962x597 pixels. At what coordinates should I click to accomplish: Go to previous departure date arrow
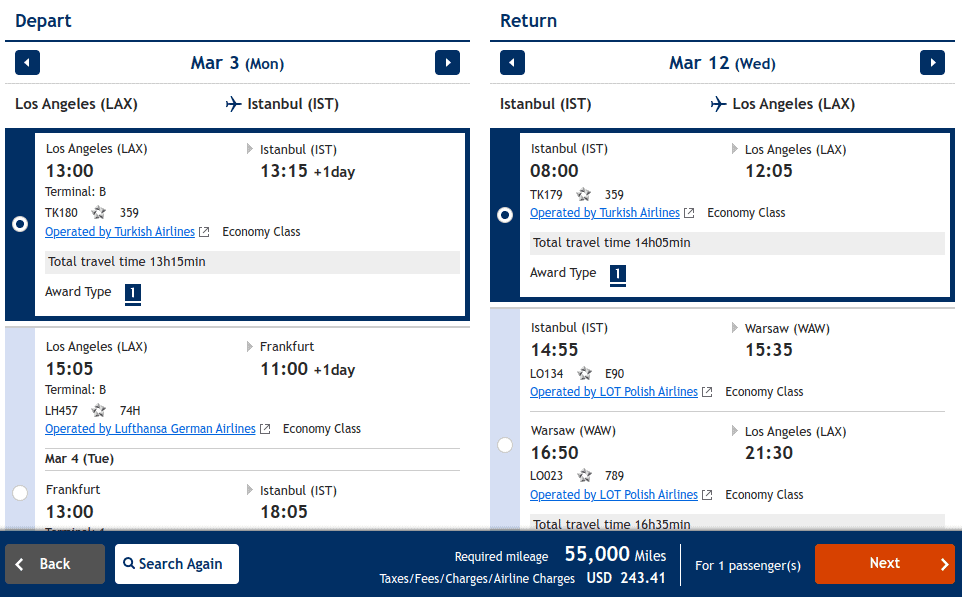click(28, 63)
